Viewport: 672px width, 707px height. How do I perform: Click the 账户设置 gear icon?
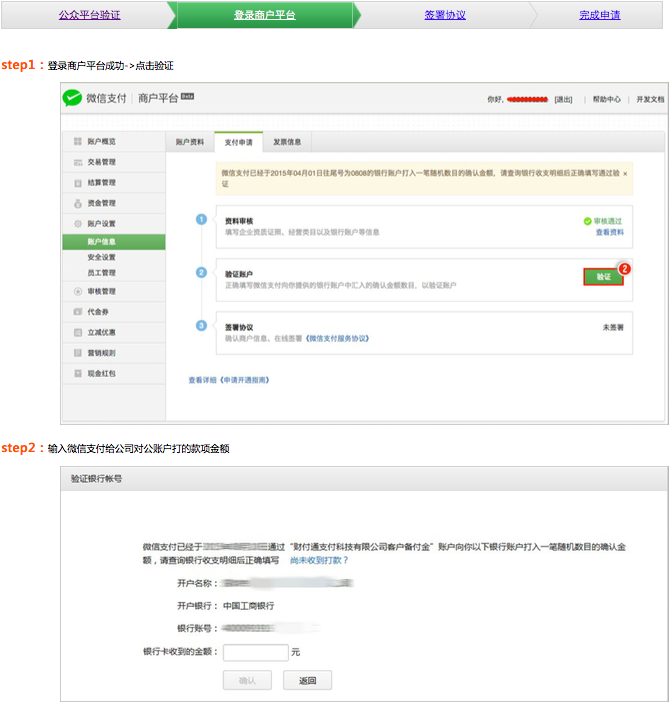click(x=78, y=224)
